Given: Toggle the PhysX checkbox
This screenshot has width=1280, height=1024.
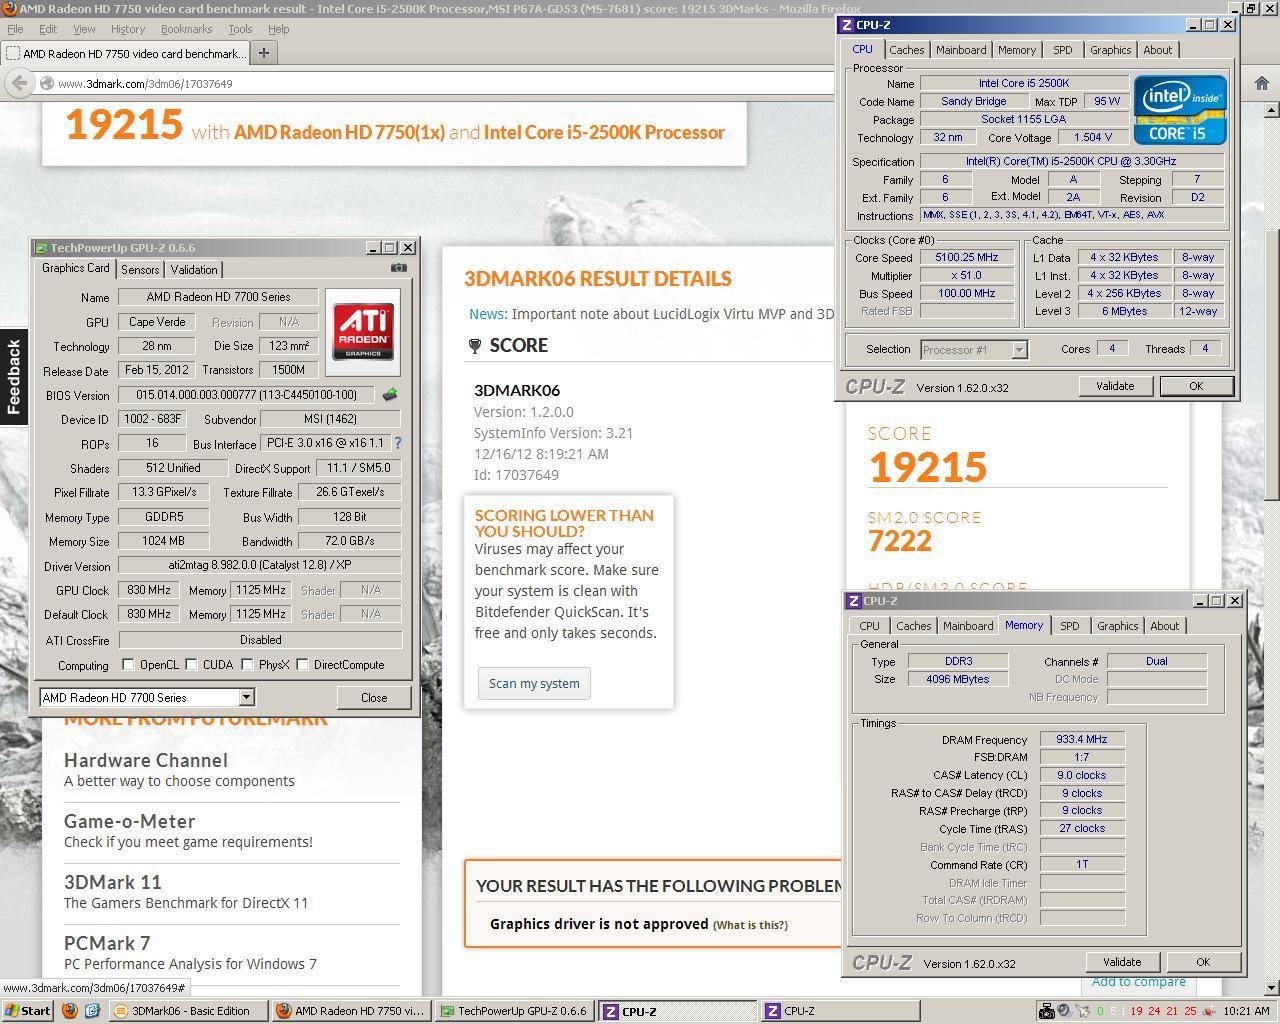Looking at the screenshot, I should tap(247, 664).
